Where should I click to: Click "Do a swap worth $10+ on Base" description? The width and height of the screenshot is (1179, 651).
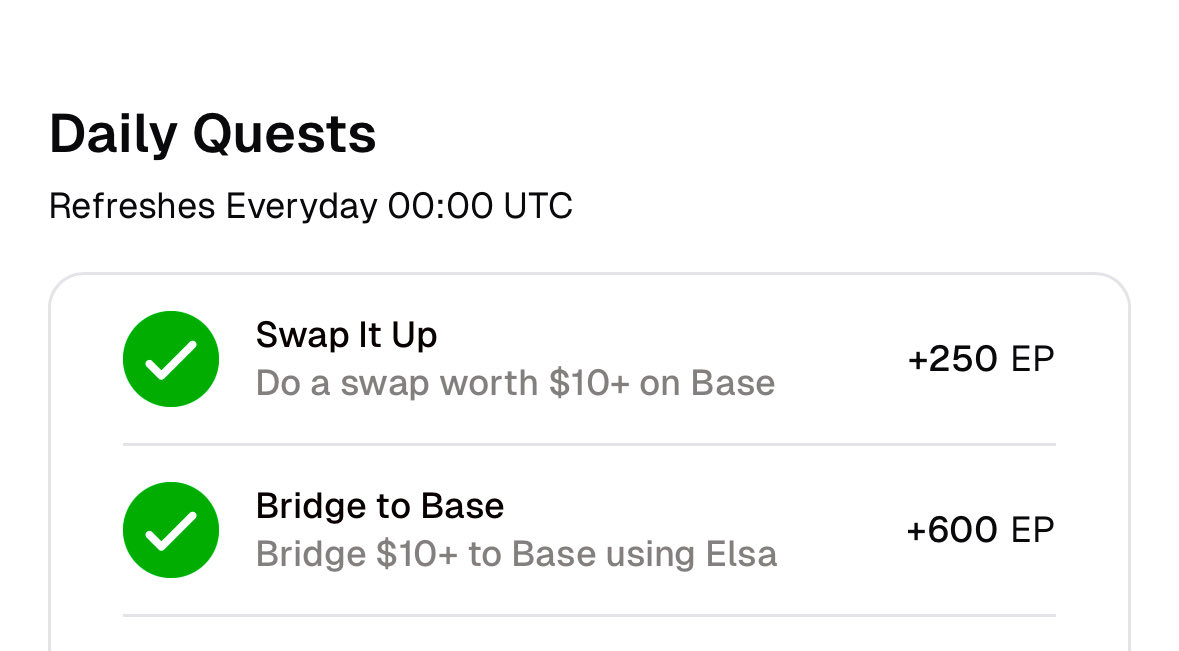tap(515, 383)
